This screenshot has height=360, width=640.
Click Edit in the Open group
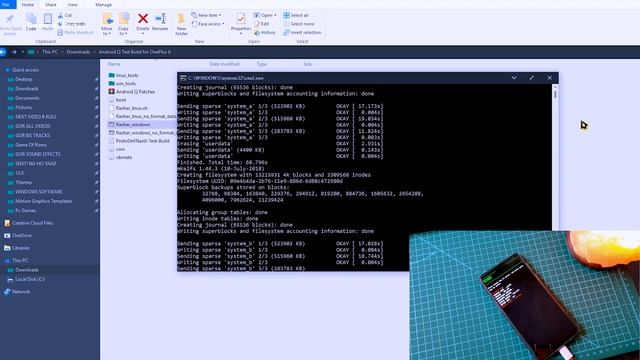261,24
